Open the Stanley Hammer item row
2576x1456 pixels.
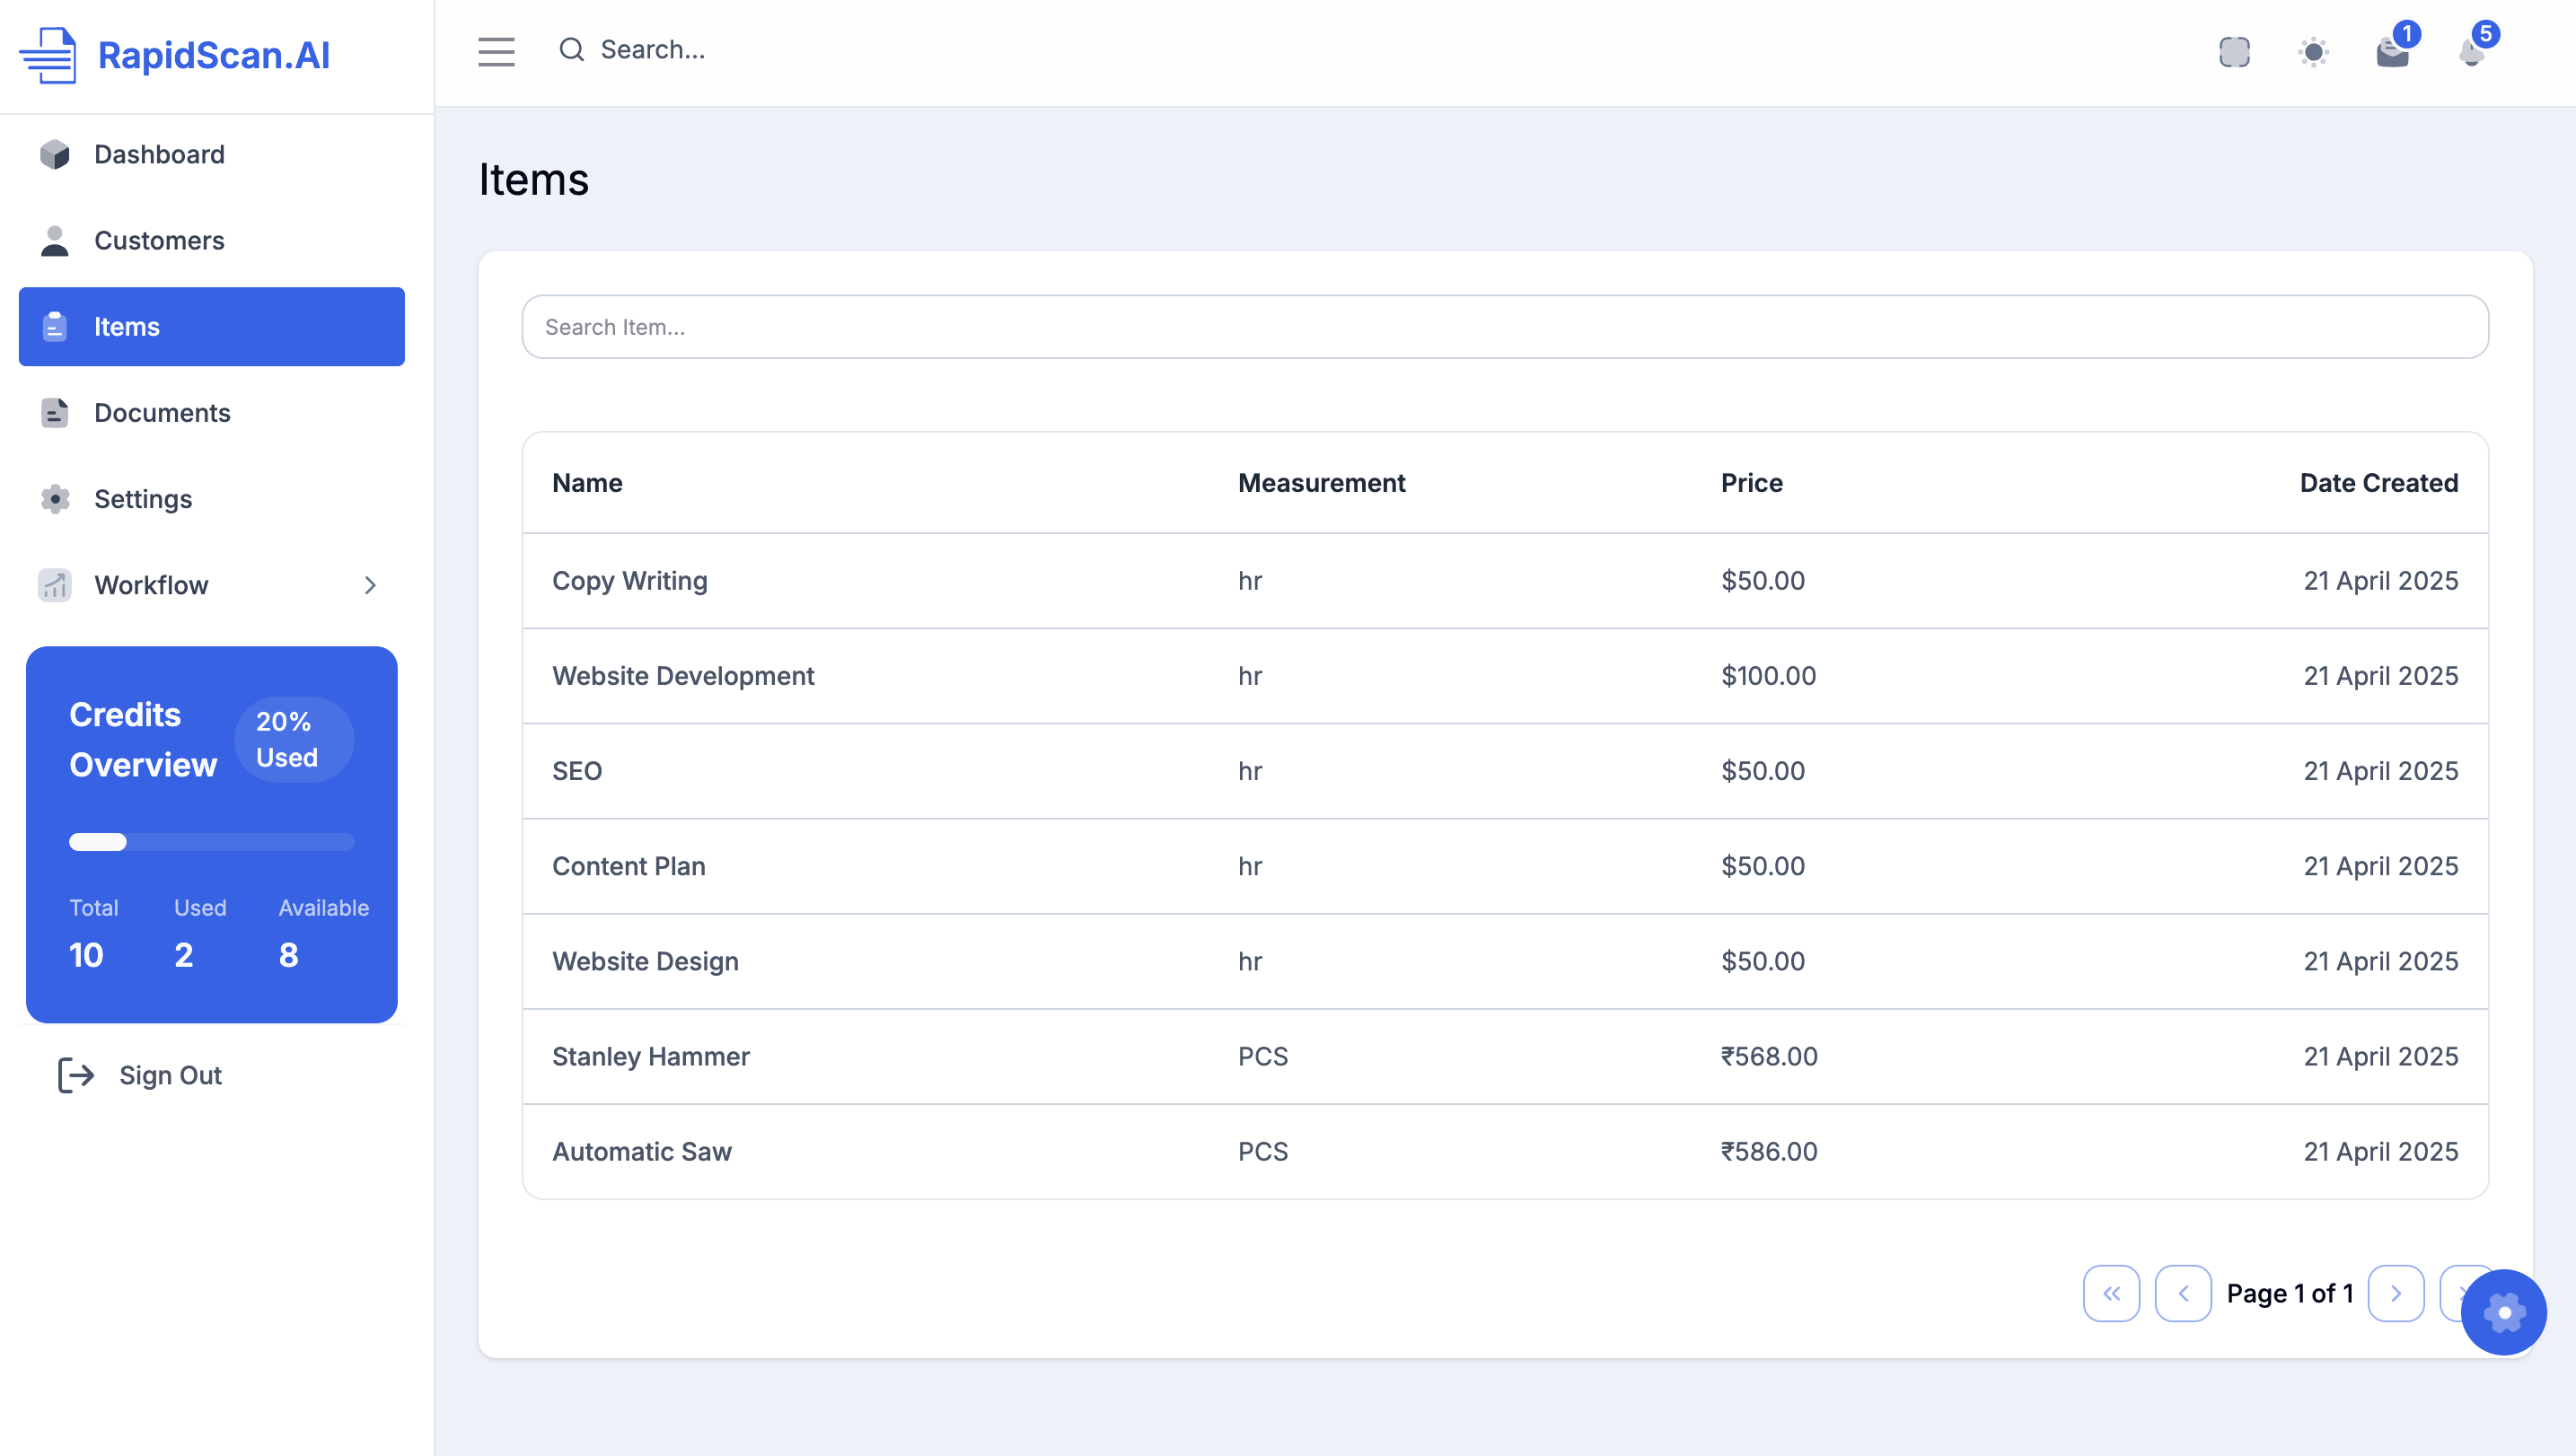pyautogui.click(x=651, y=1056)
